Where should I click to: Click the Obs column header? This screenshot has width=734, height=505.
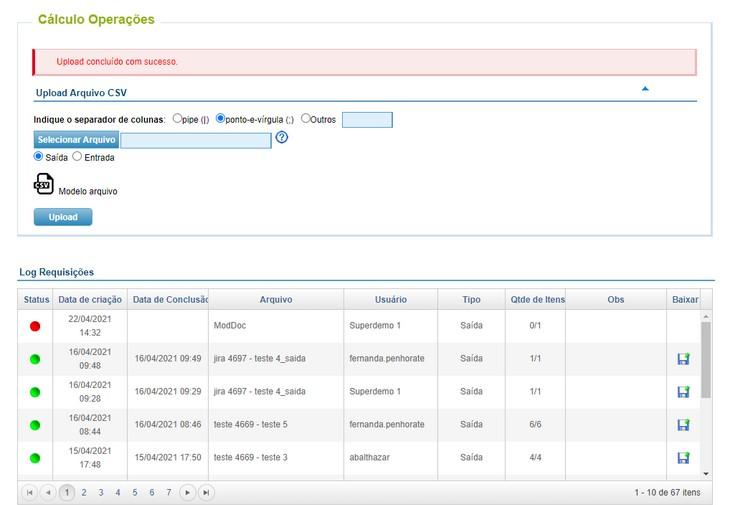point(616,300)
